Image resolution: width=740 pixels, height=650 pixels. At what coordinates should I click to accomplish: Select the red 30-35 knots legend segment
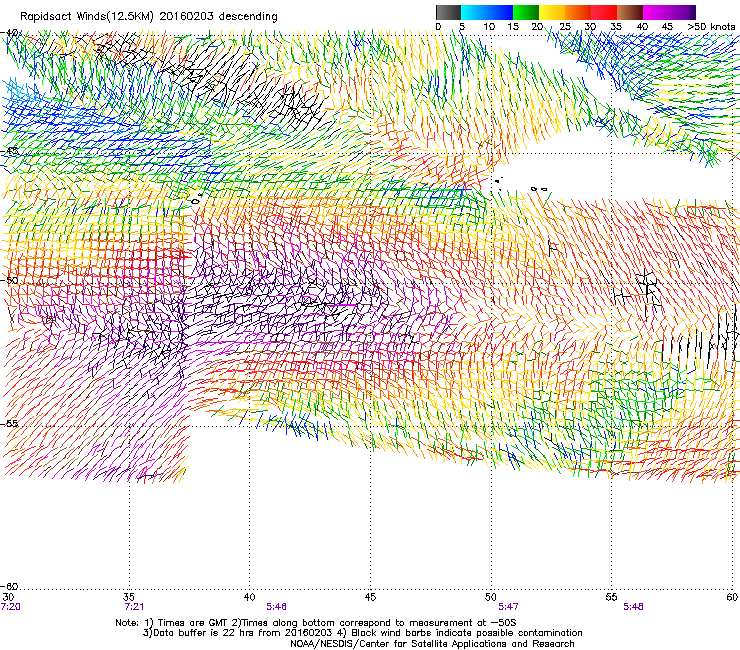pos(604,12)
